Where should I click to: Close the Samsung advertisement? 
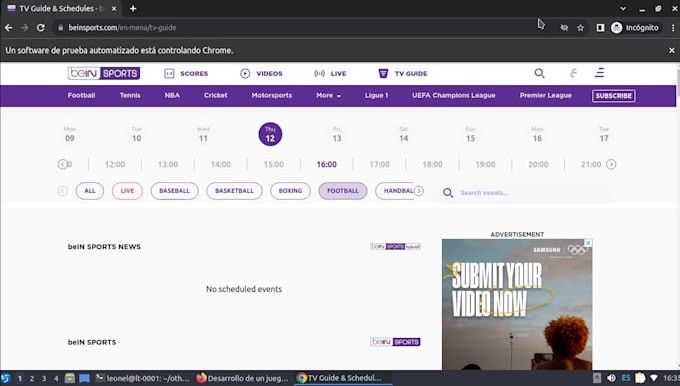click(588, 243)
